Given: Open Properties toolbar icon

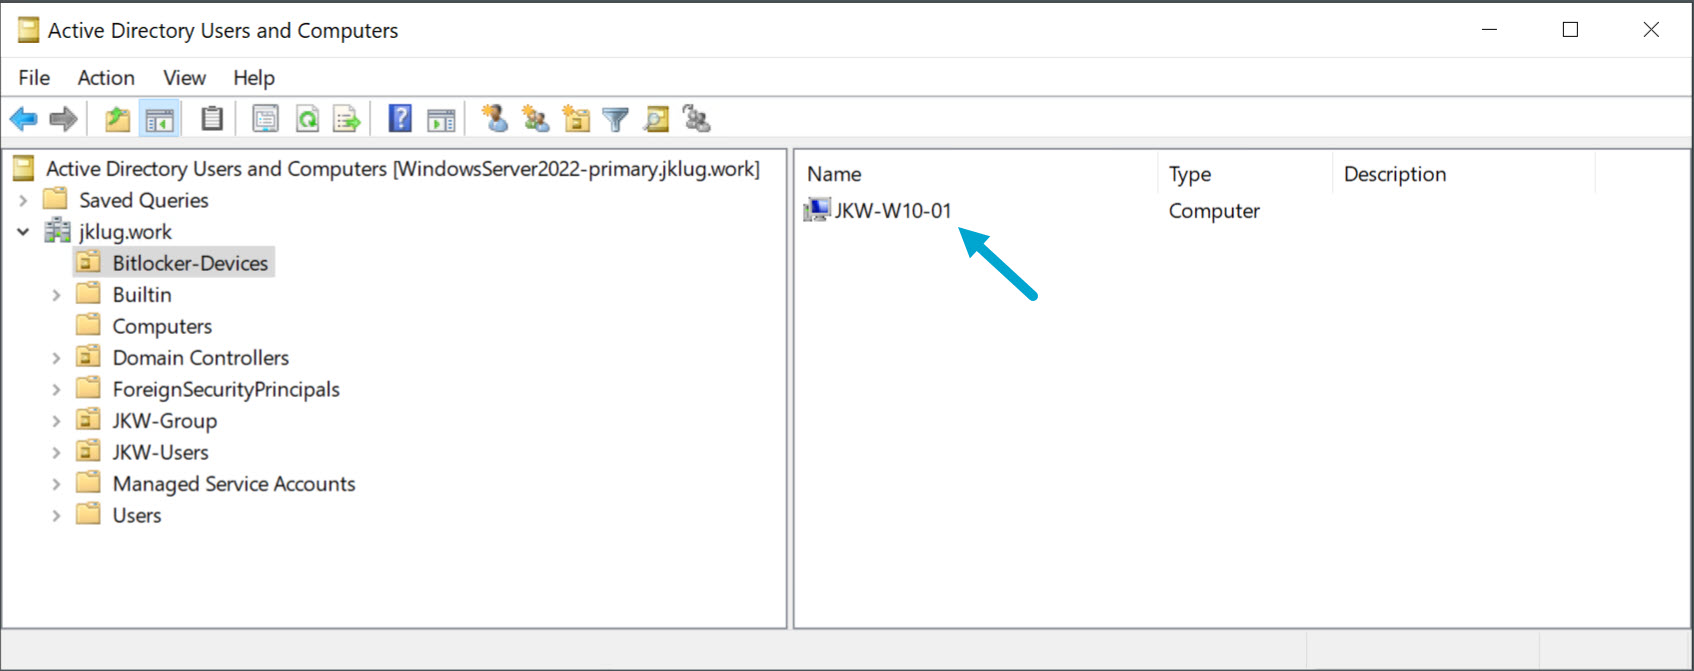Looking at the screenshot, I should 265,120.
